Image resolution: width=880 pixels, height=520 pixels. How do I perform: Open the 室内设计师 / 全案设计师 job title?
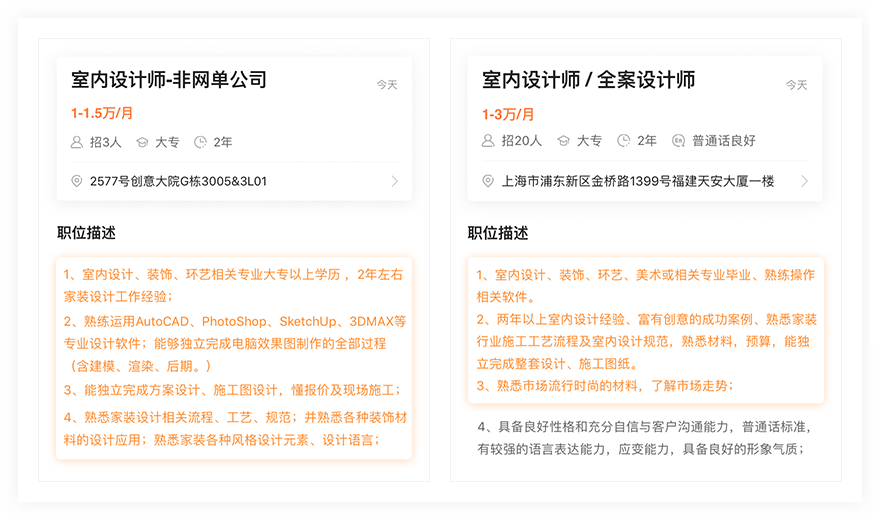pos(588,80)
